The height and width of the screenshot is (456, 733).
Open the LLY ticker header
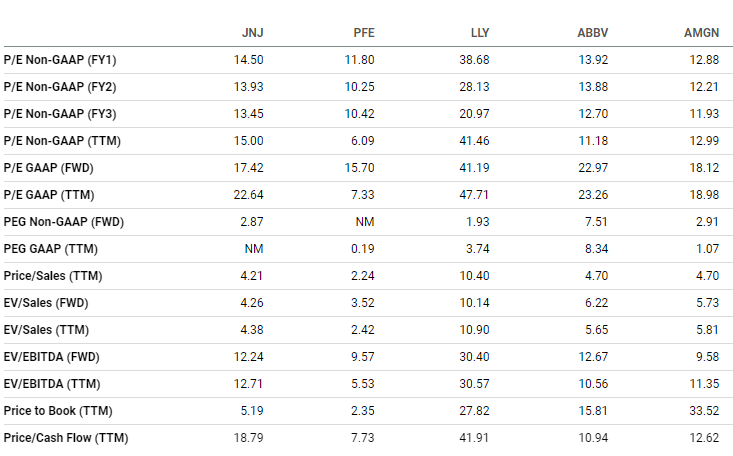tap(480, 33)
